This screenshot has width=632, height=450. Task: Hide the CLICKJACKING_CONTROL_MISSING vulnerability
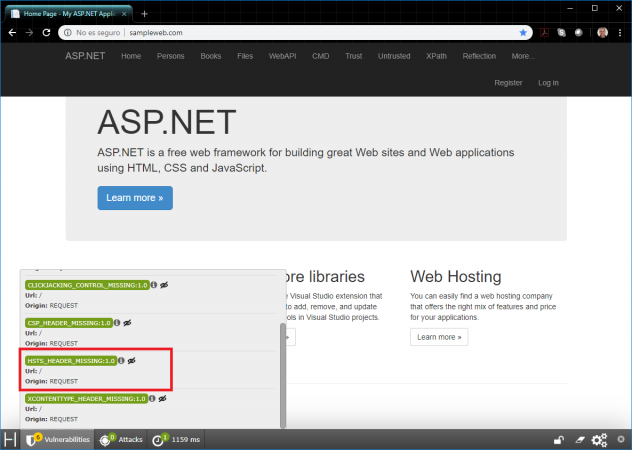point(164,285)
